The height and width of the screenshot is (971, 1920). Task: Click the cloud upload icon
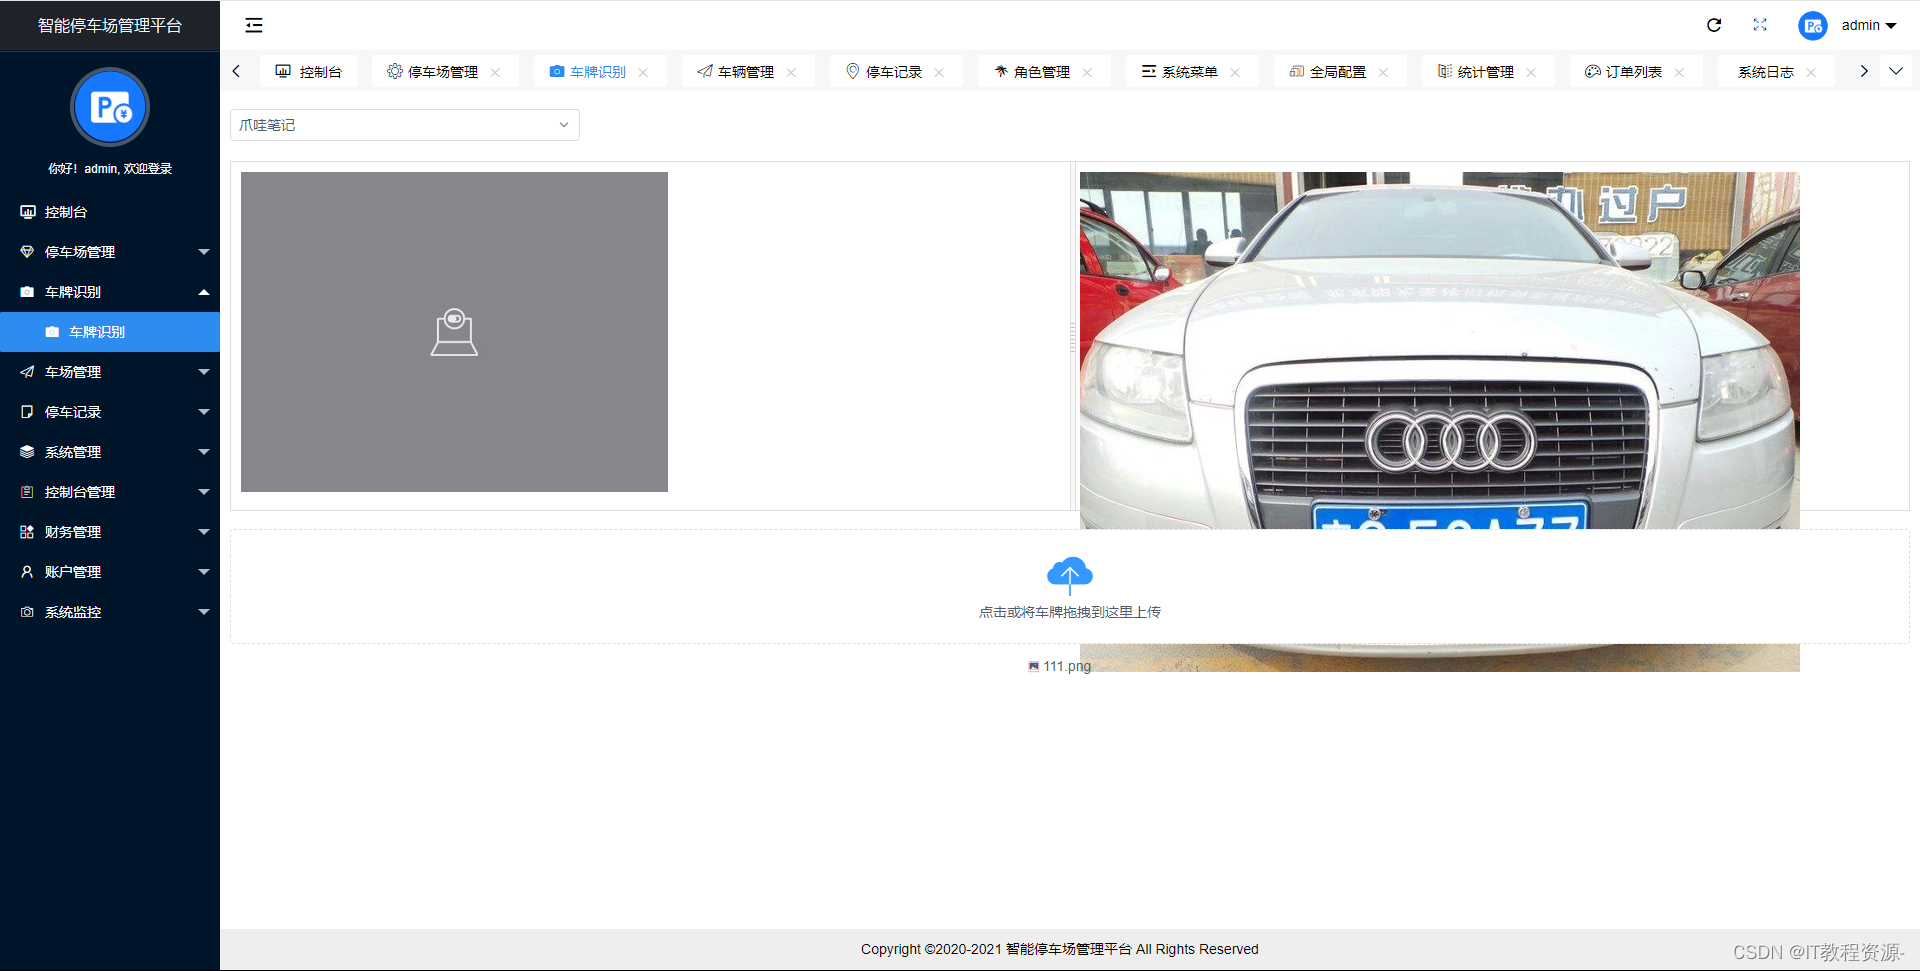pos(1070,575)
